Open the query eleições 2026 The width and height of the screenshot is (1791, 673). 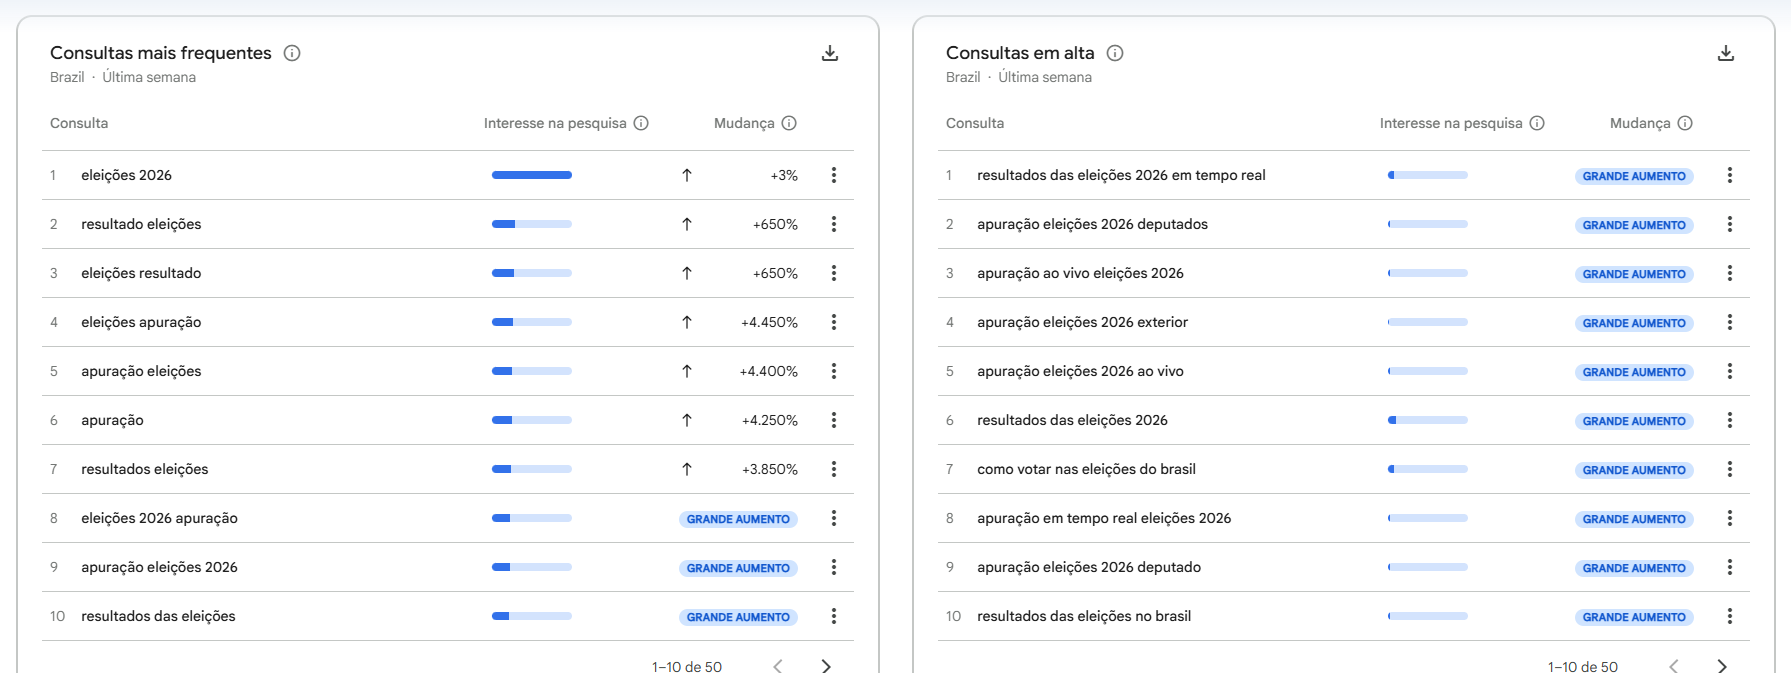point(126,175)
